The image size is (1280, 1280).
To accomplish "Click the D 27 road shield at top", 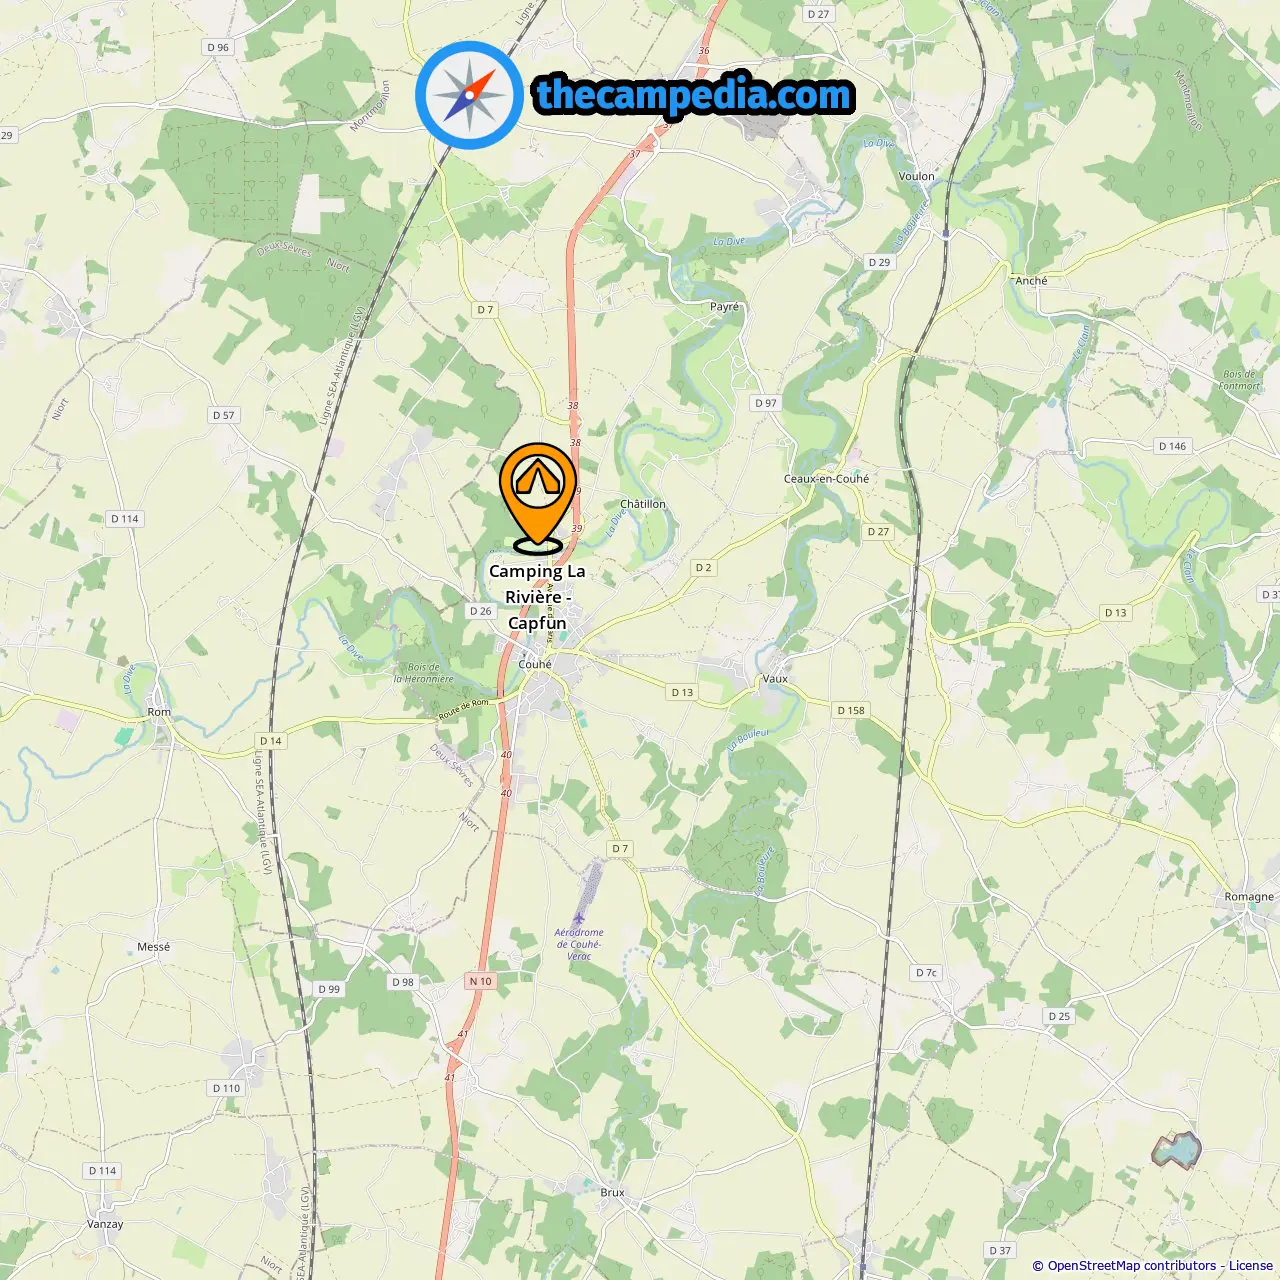I will [x=818, y=14].
